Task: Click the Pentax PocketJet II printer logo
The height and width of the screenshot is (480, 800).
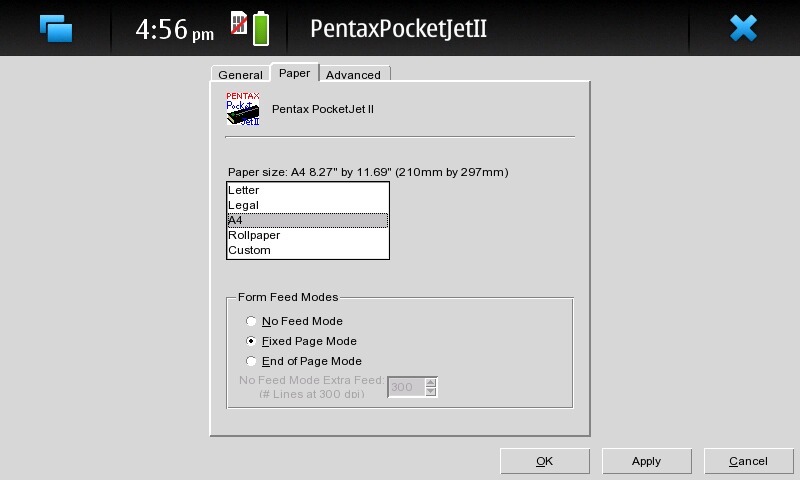Action: pos(243,109)
